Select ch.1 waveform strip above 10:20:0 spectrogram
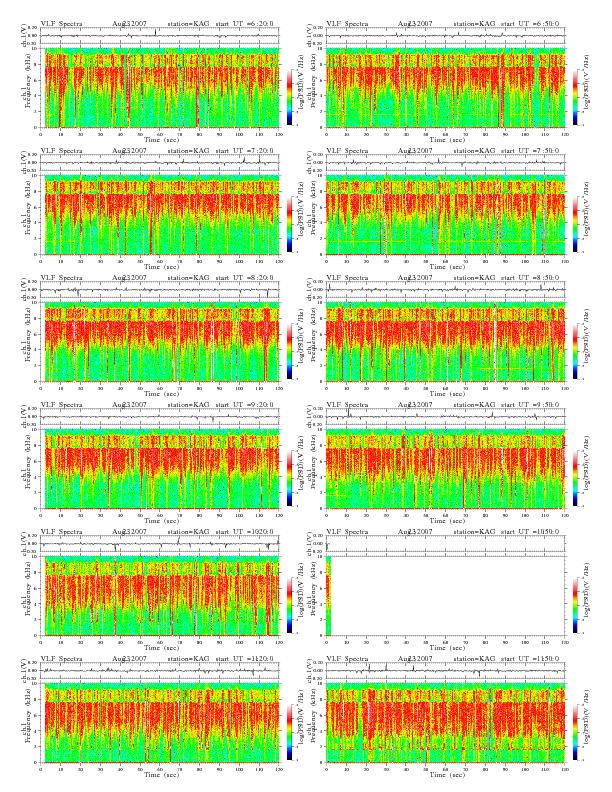Image resolution: width=612 pixels, height=792 pixels. (x=160, y=543)
